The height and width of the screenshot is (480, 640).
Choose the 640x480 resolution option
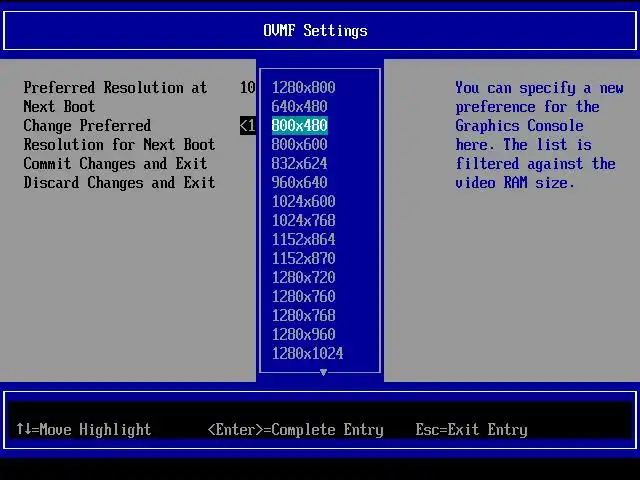click(299, 107)
